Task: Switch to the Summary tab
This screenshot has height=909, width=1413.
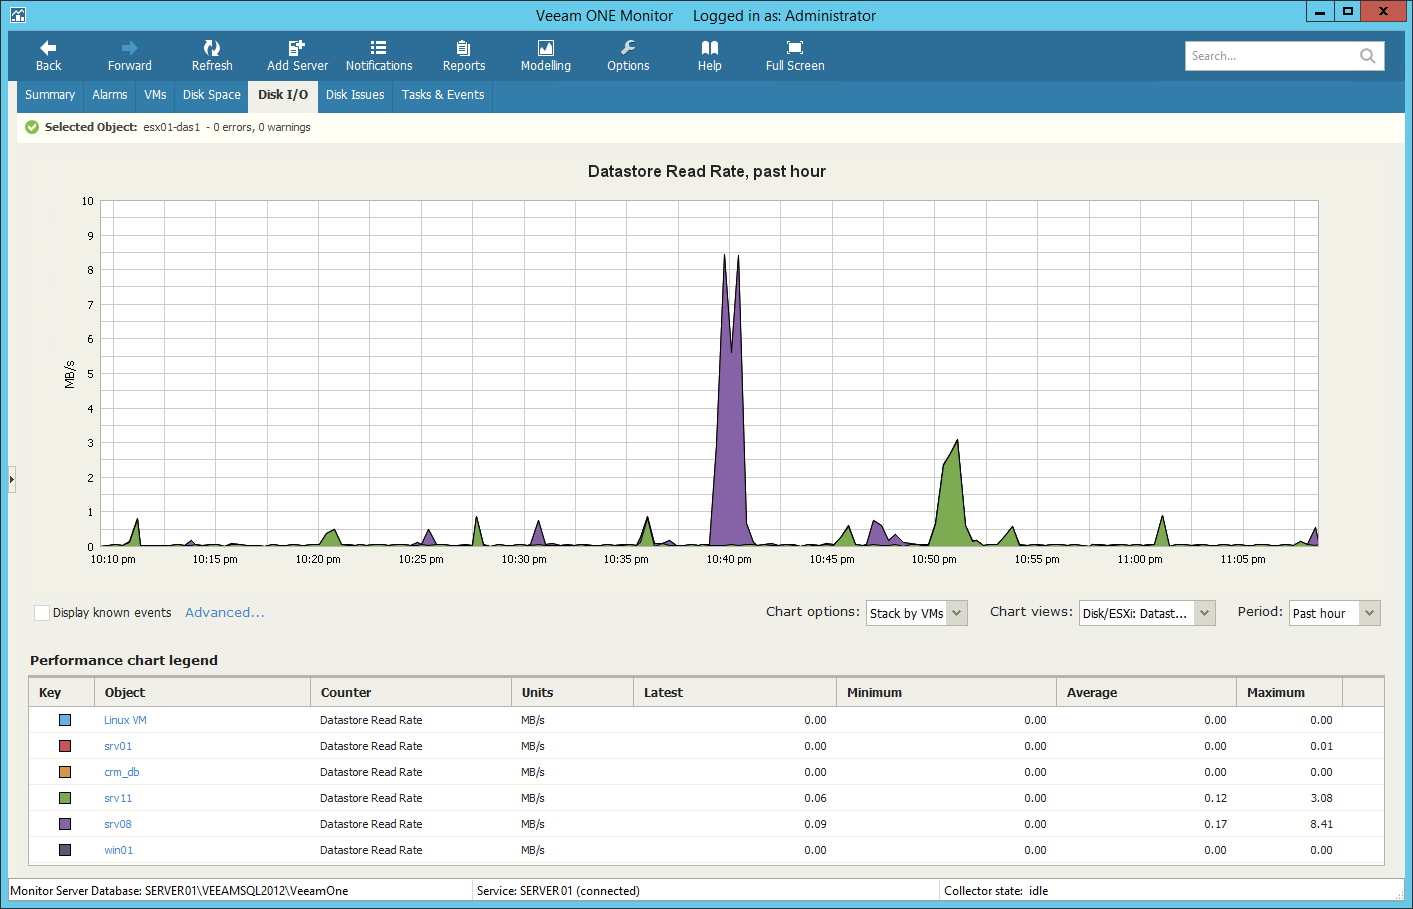Action: click(50, 95)
